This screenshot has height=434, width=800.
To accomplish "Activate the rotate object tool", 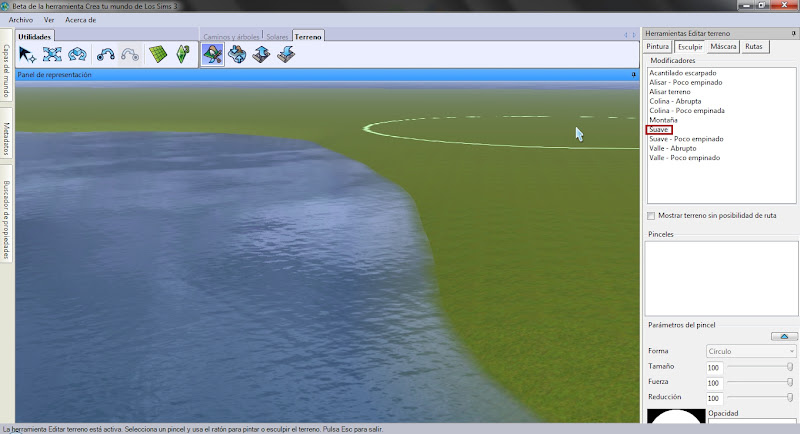I will point(77,55).
